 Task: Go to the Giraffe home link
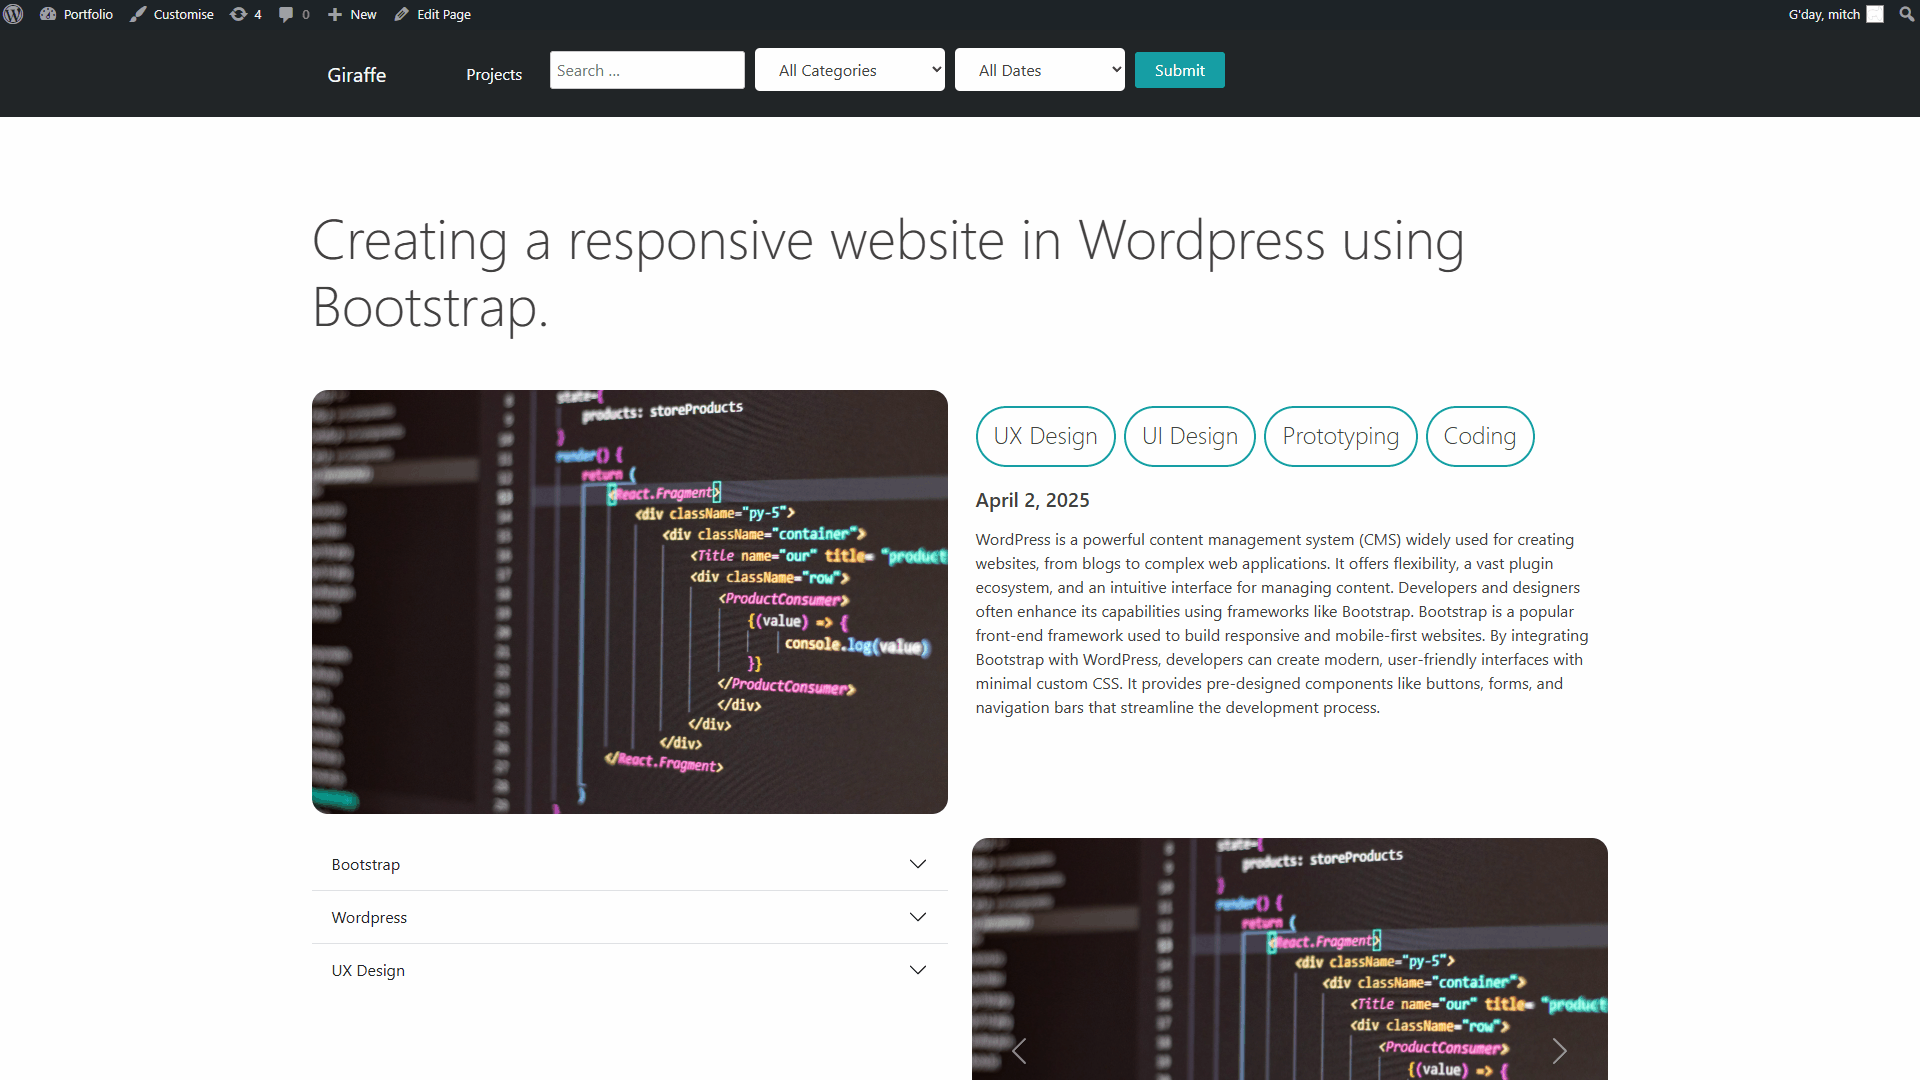coord(357,75)
